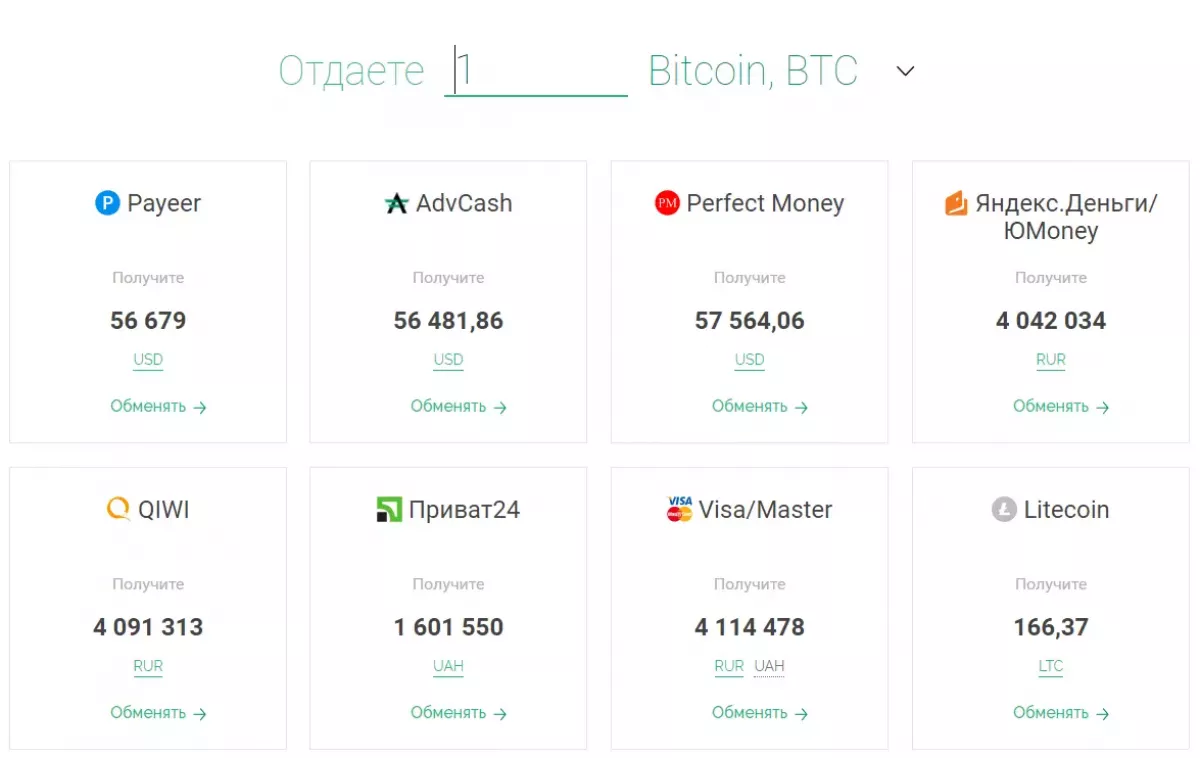This screenshot has width=1200, height=758.
Task: Click Обменять link in Payeer card
Action: click(158, 407)
